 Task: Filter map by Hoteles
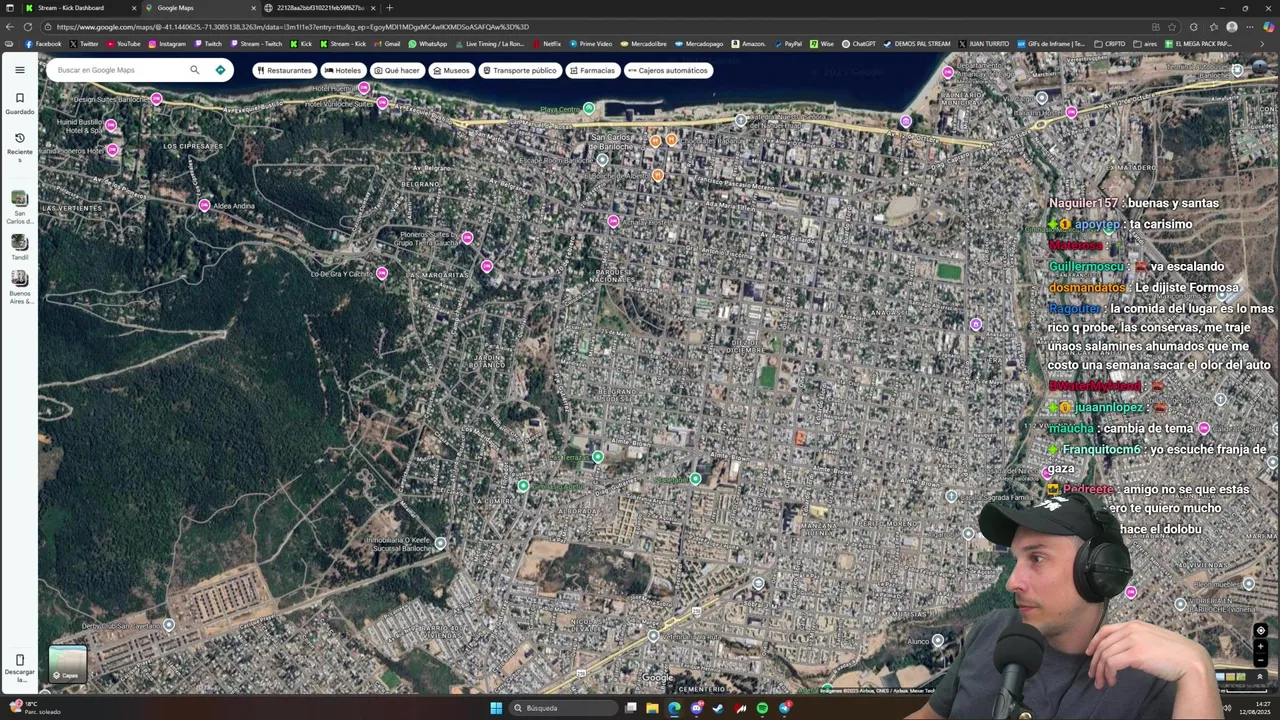click(x=343, y=70)
